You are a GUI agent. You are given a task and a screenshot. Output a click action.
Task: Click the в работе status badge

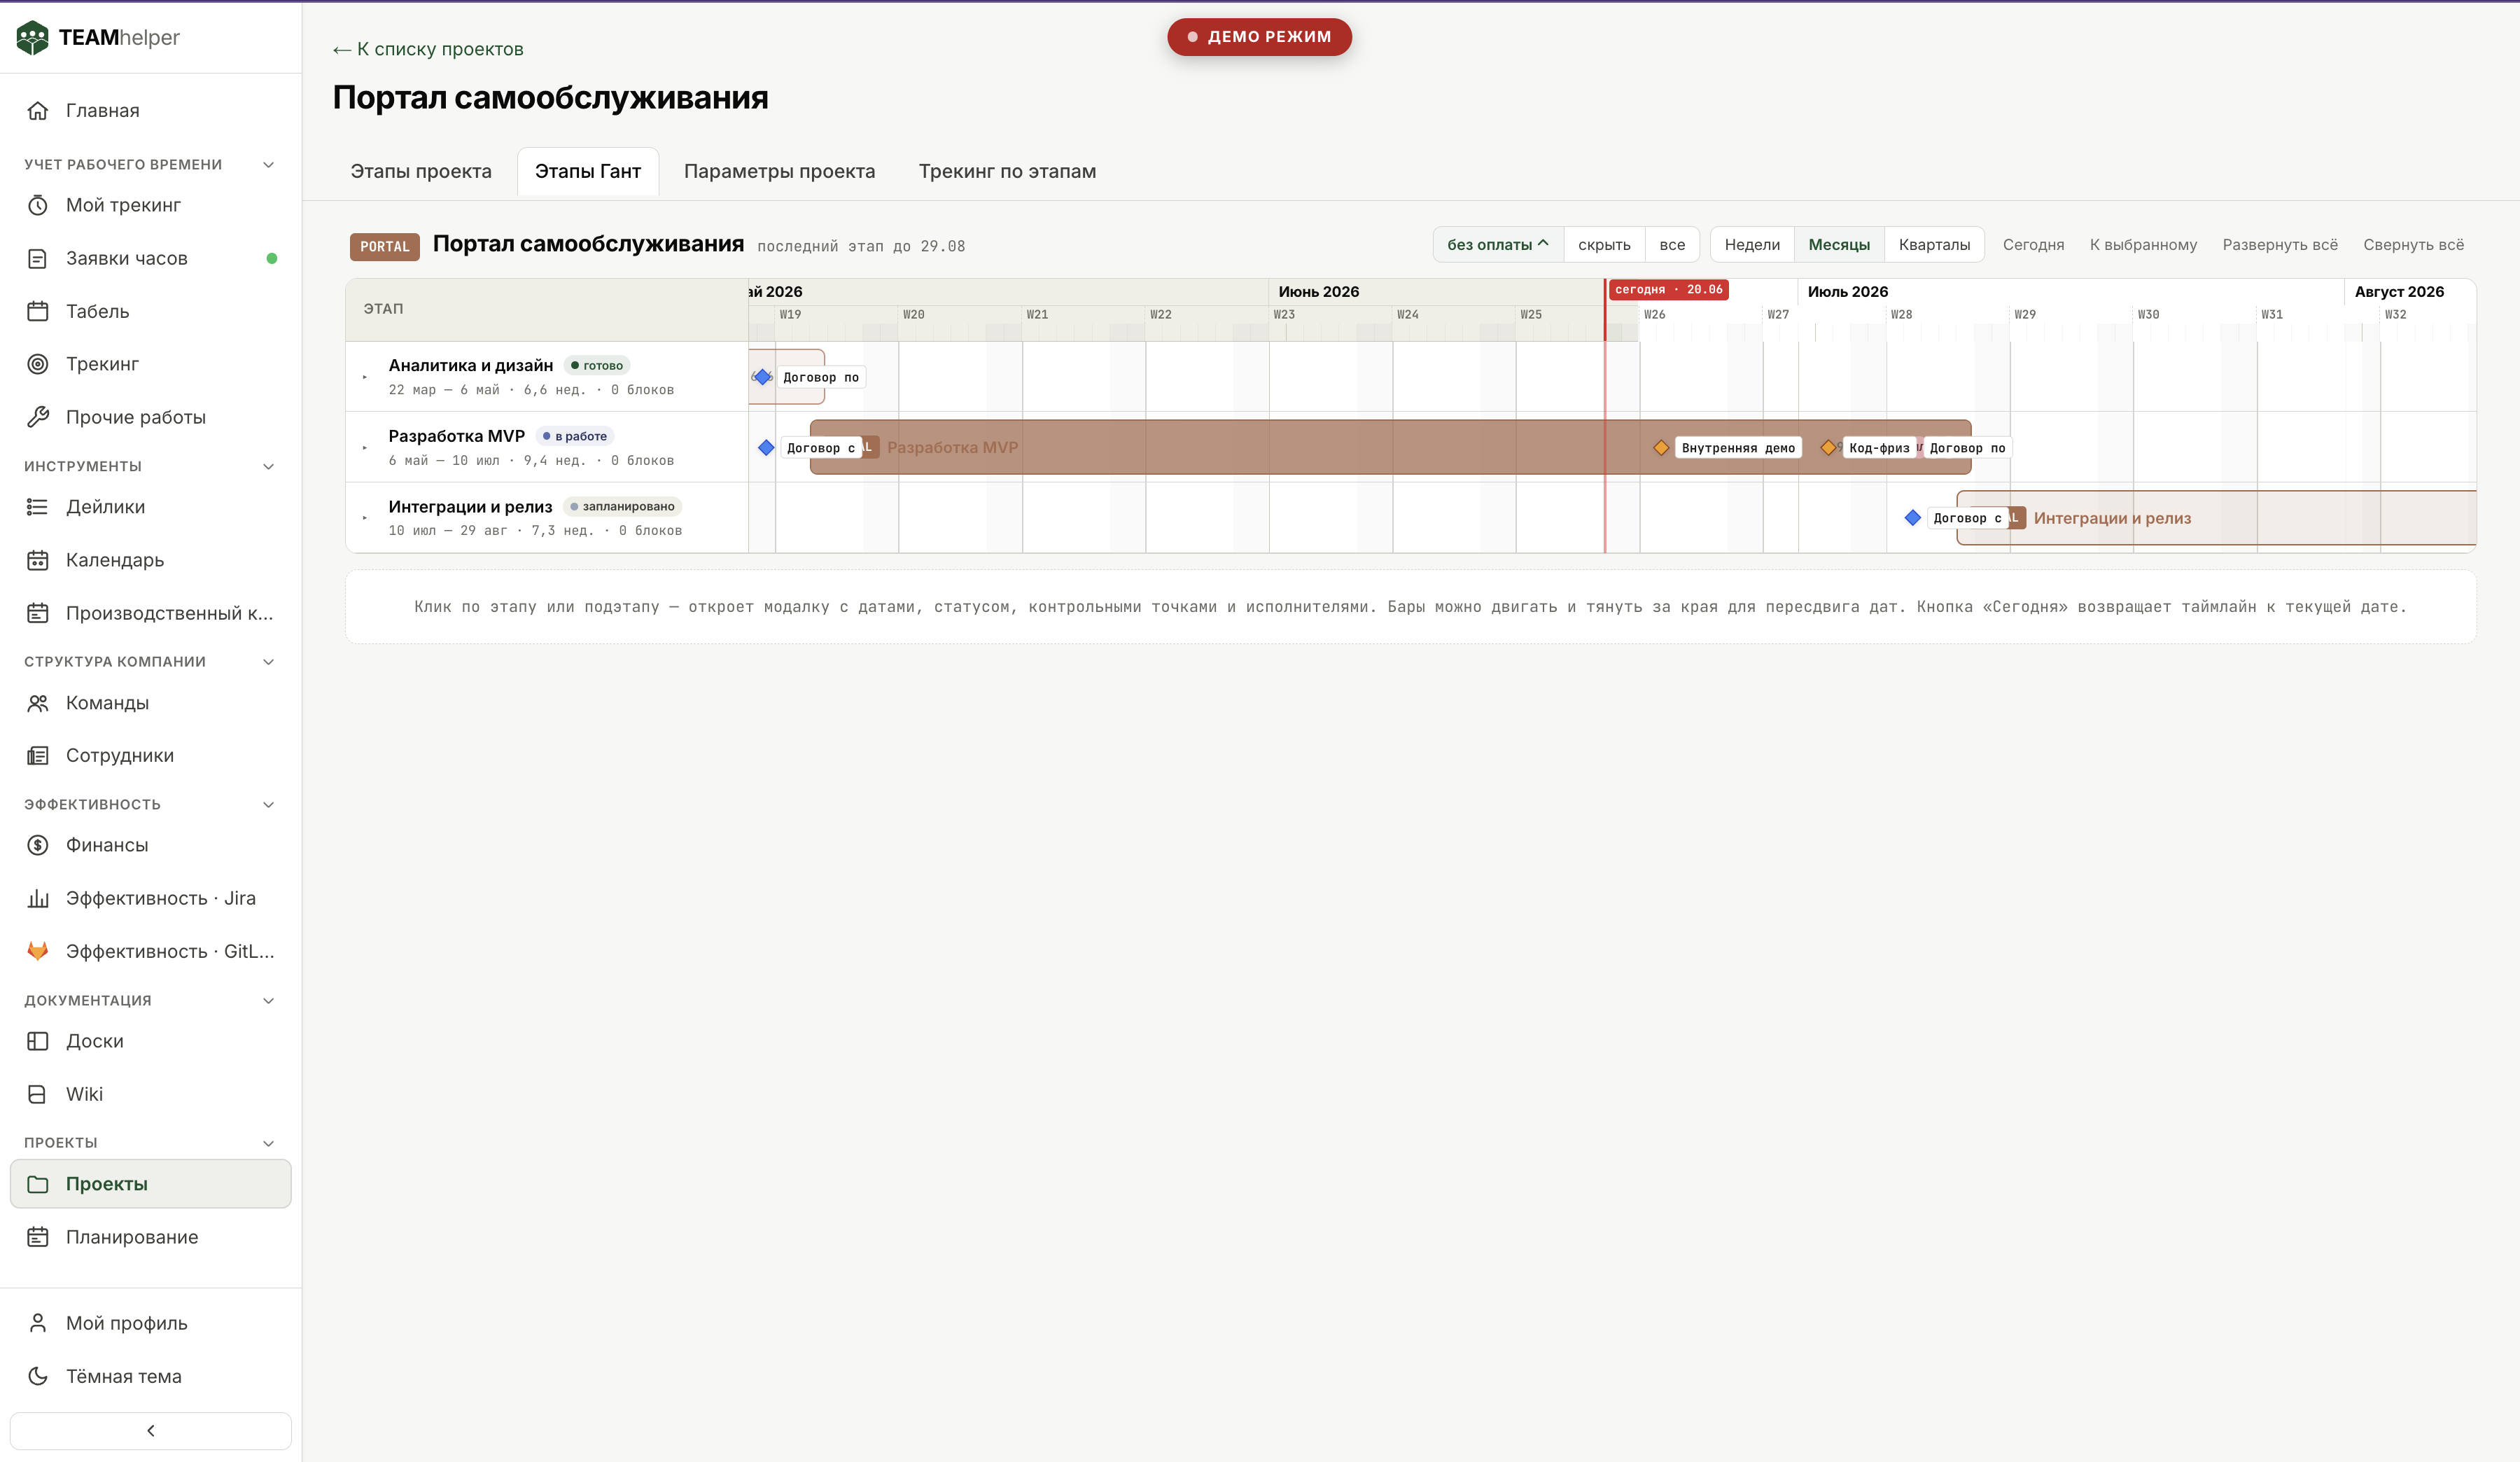point(575,436)
